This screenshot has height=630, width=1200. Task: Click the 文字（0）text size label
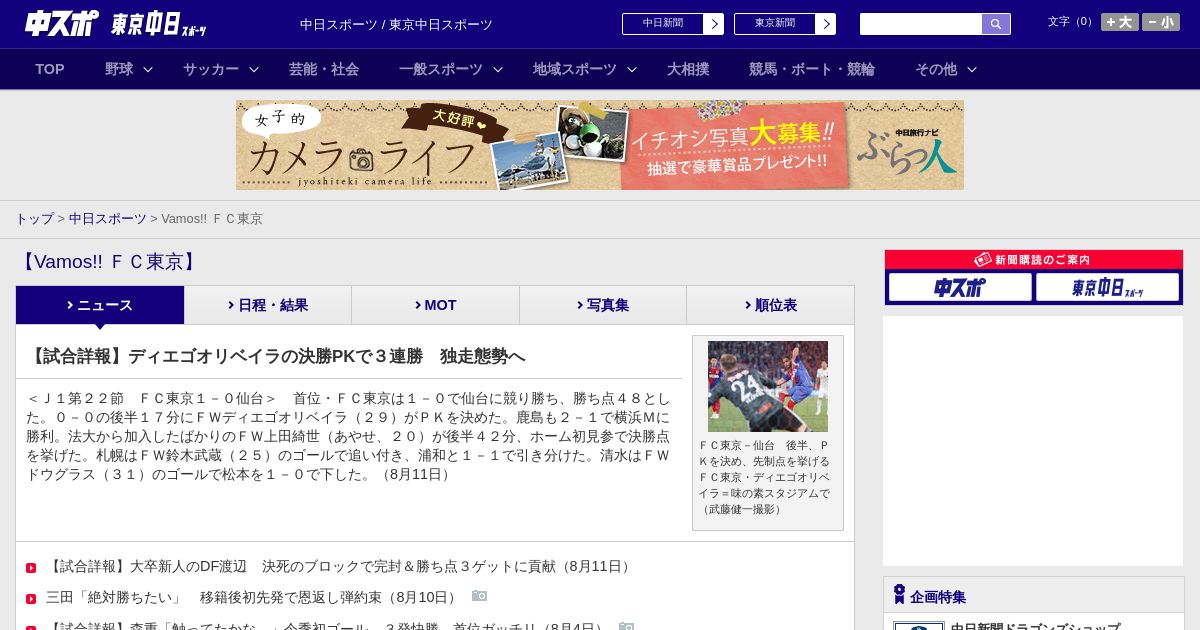click(1072, 22)
